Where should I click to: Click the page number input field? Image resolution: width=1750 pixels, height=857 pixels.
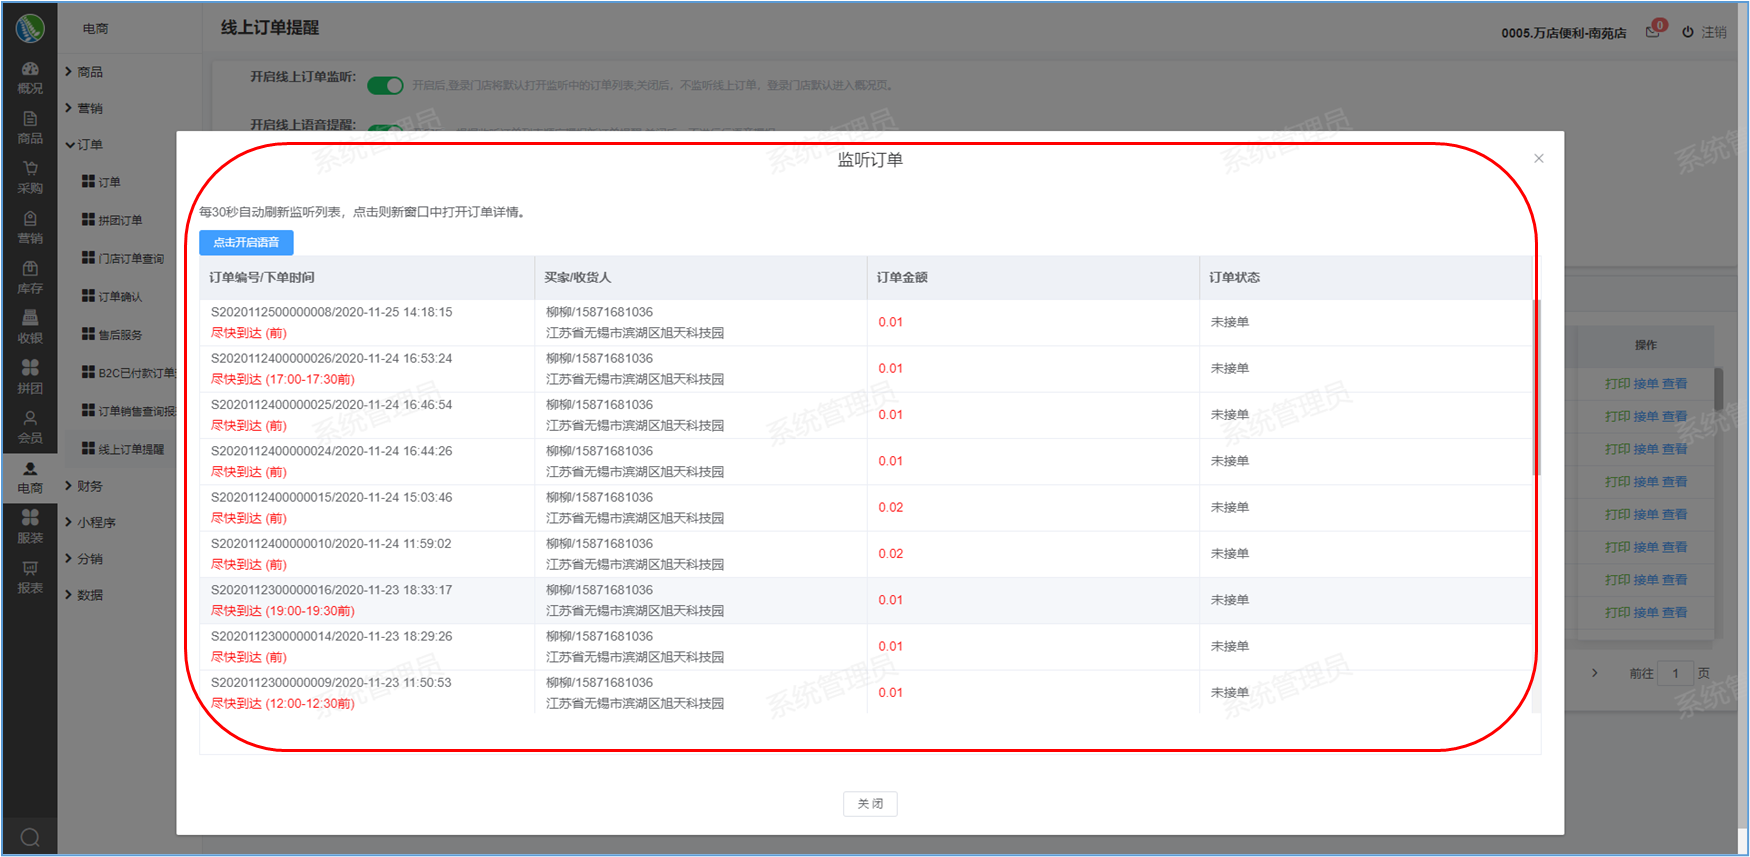[x=1675, y=673]
